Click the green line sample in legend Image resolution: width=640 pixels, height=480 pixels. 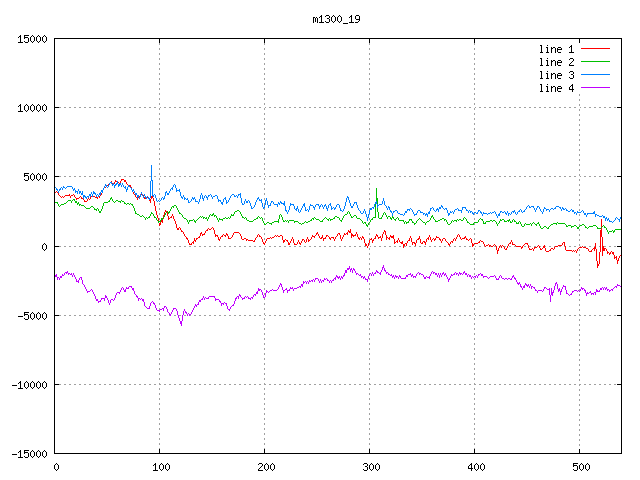tap(595, 62)
